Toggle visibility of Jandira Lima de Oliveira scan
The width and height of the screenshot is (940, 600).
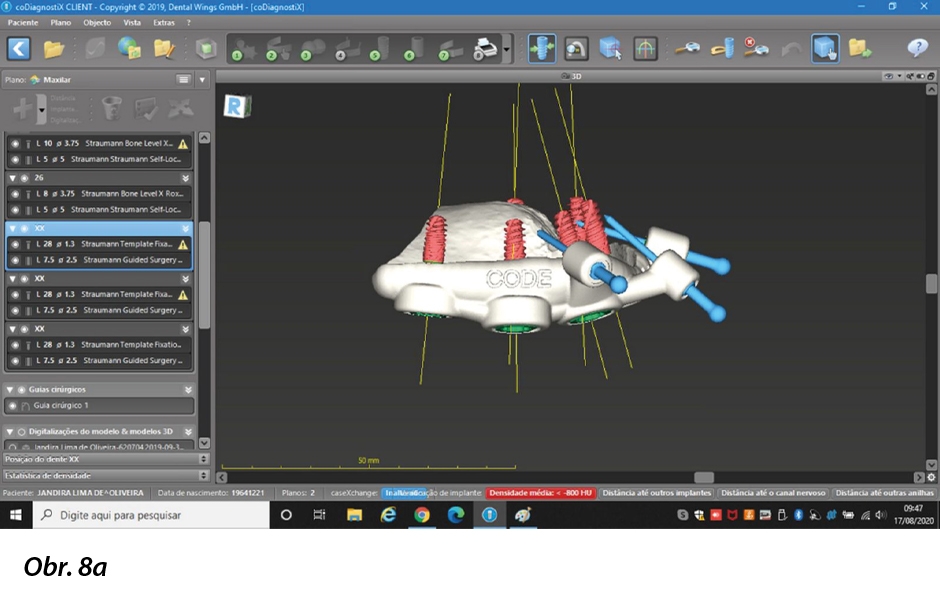13,447
